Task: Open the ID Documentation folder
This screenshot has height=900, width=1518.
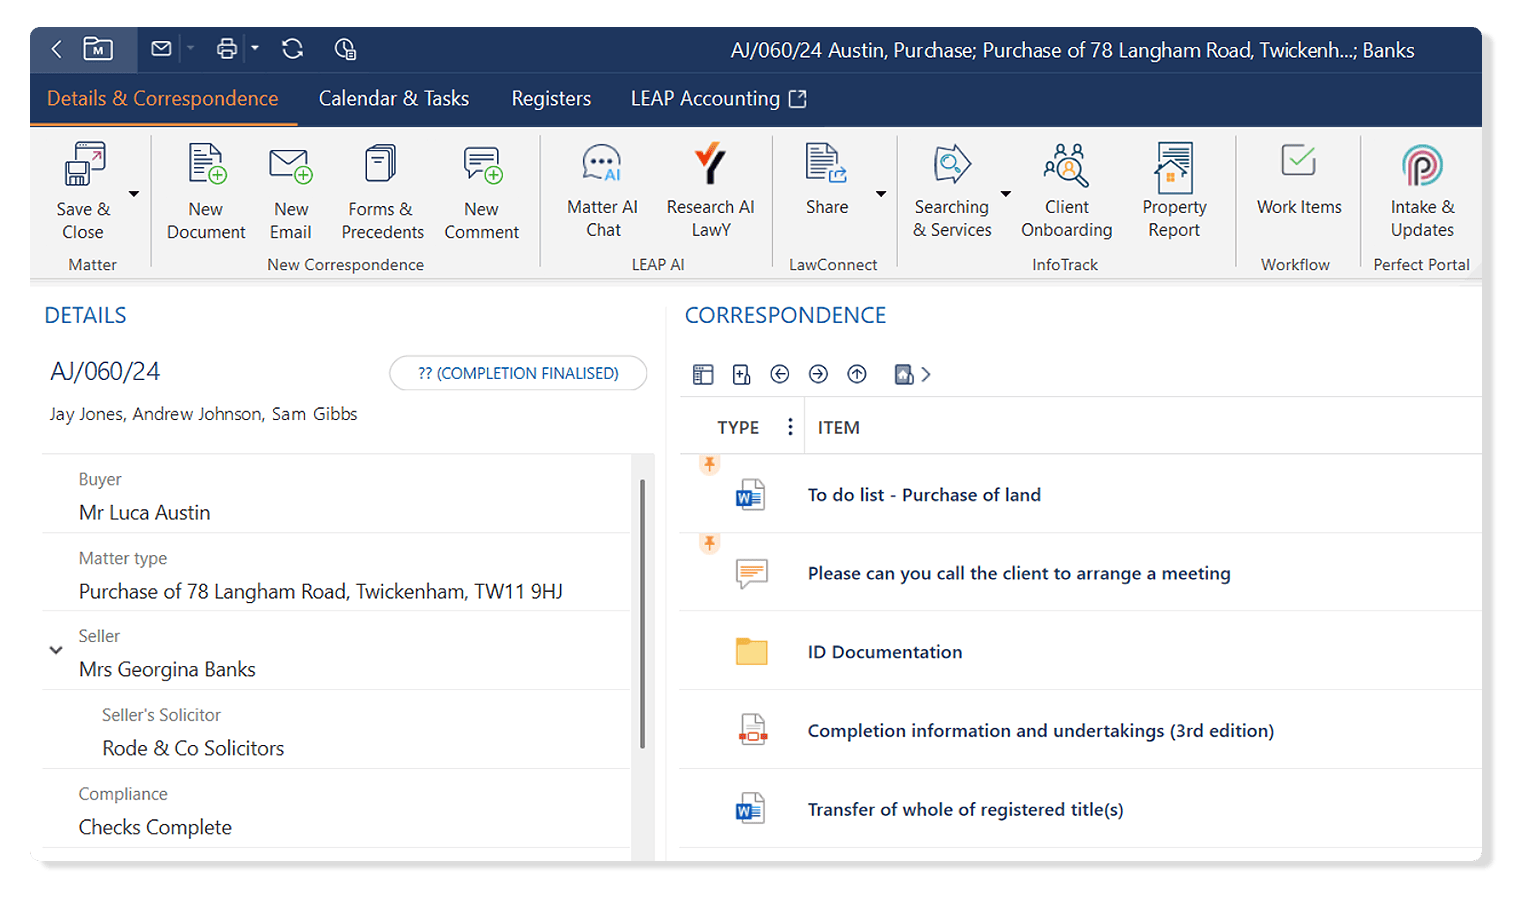Action: tap(885, 652)
